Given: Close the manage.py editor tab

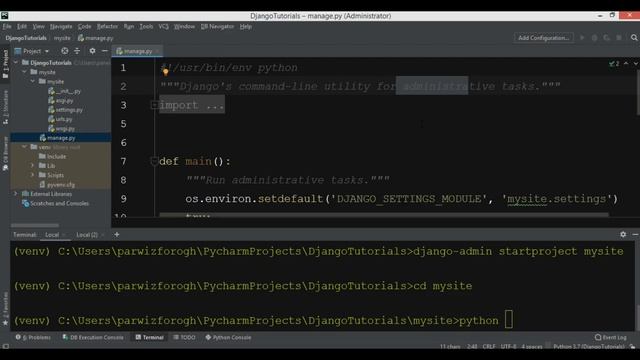Looking at the screenshot, I should [157, 51].
